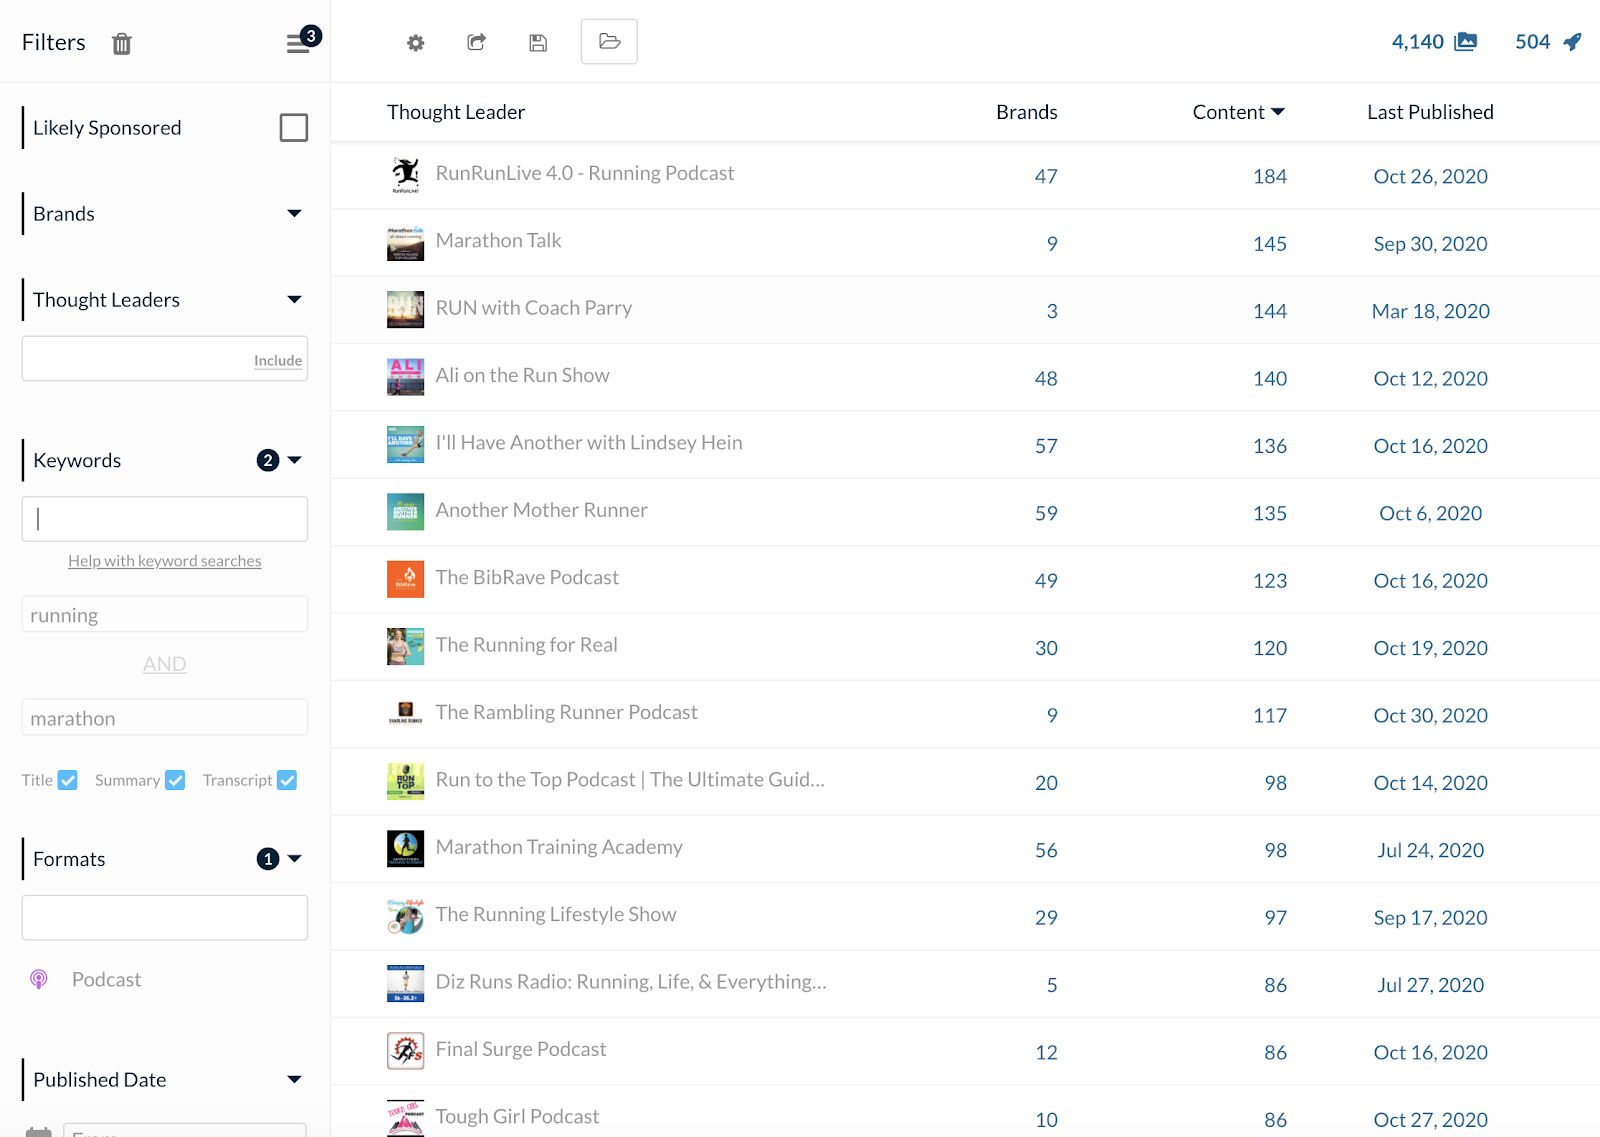The width and height of the screenshot is (1600, 1137).
Task: Open I'll Have Another thumbnail
Action: [x=405, y=445]
